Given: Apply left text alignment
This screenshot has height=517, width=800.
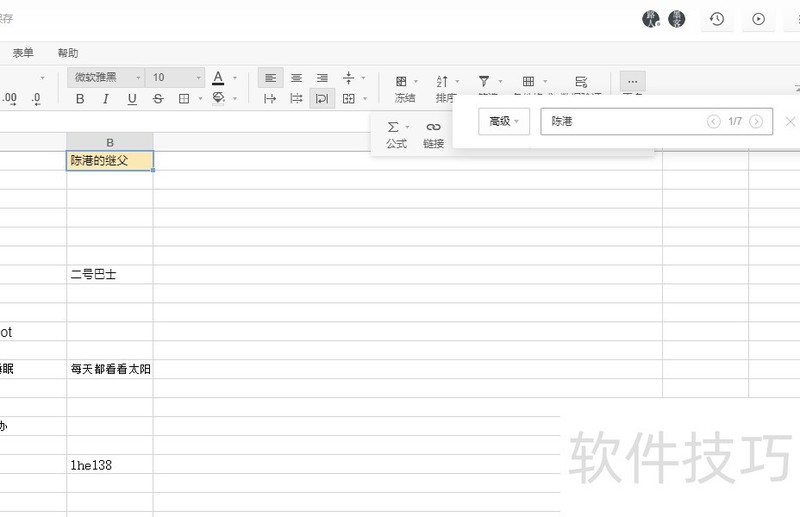Looking at the screenshot, I should coord(270,78).
